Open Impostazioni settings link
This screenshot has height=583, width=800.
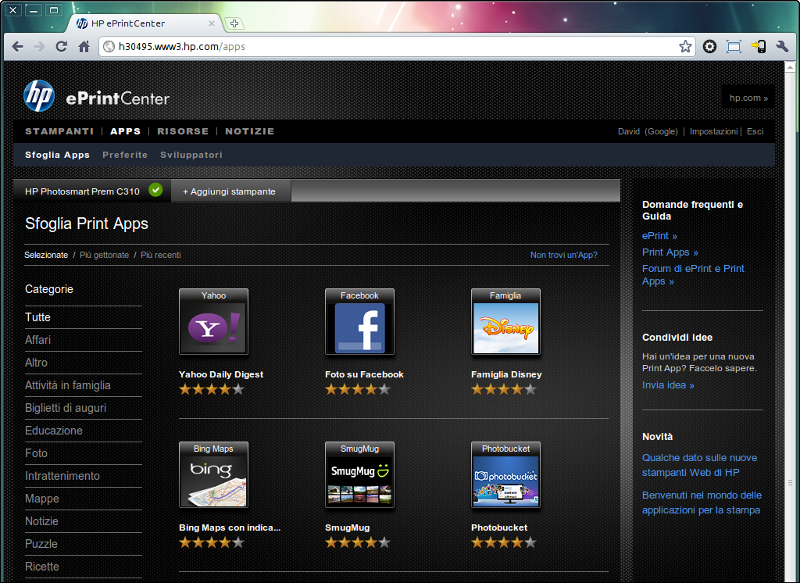pyautogui.click(x=713, y=132)
